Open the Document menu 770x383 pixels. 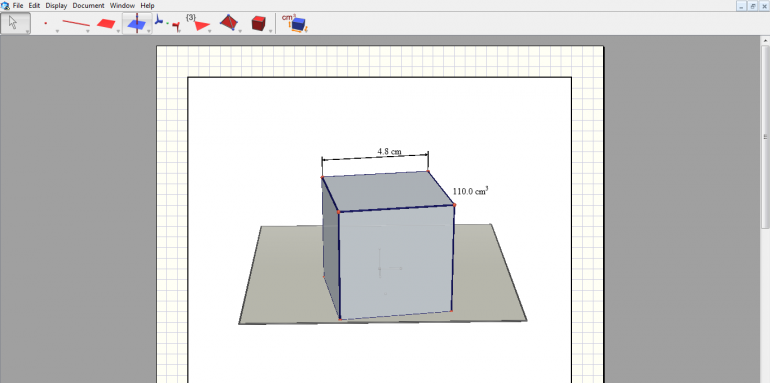coord(88,5)
